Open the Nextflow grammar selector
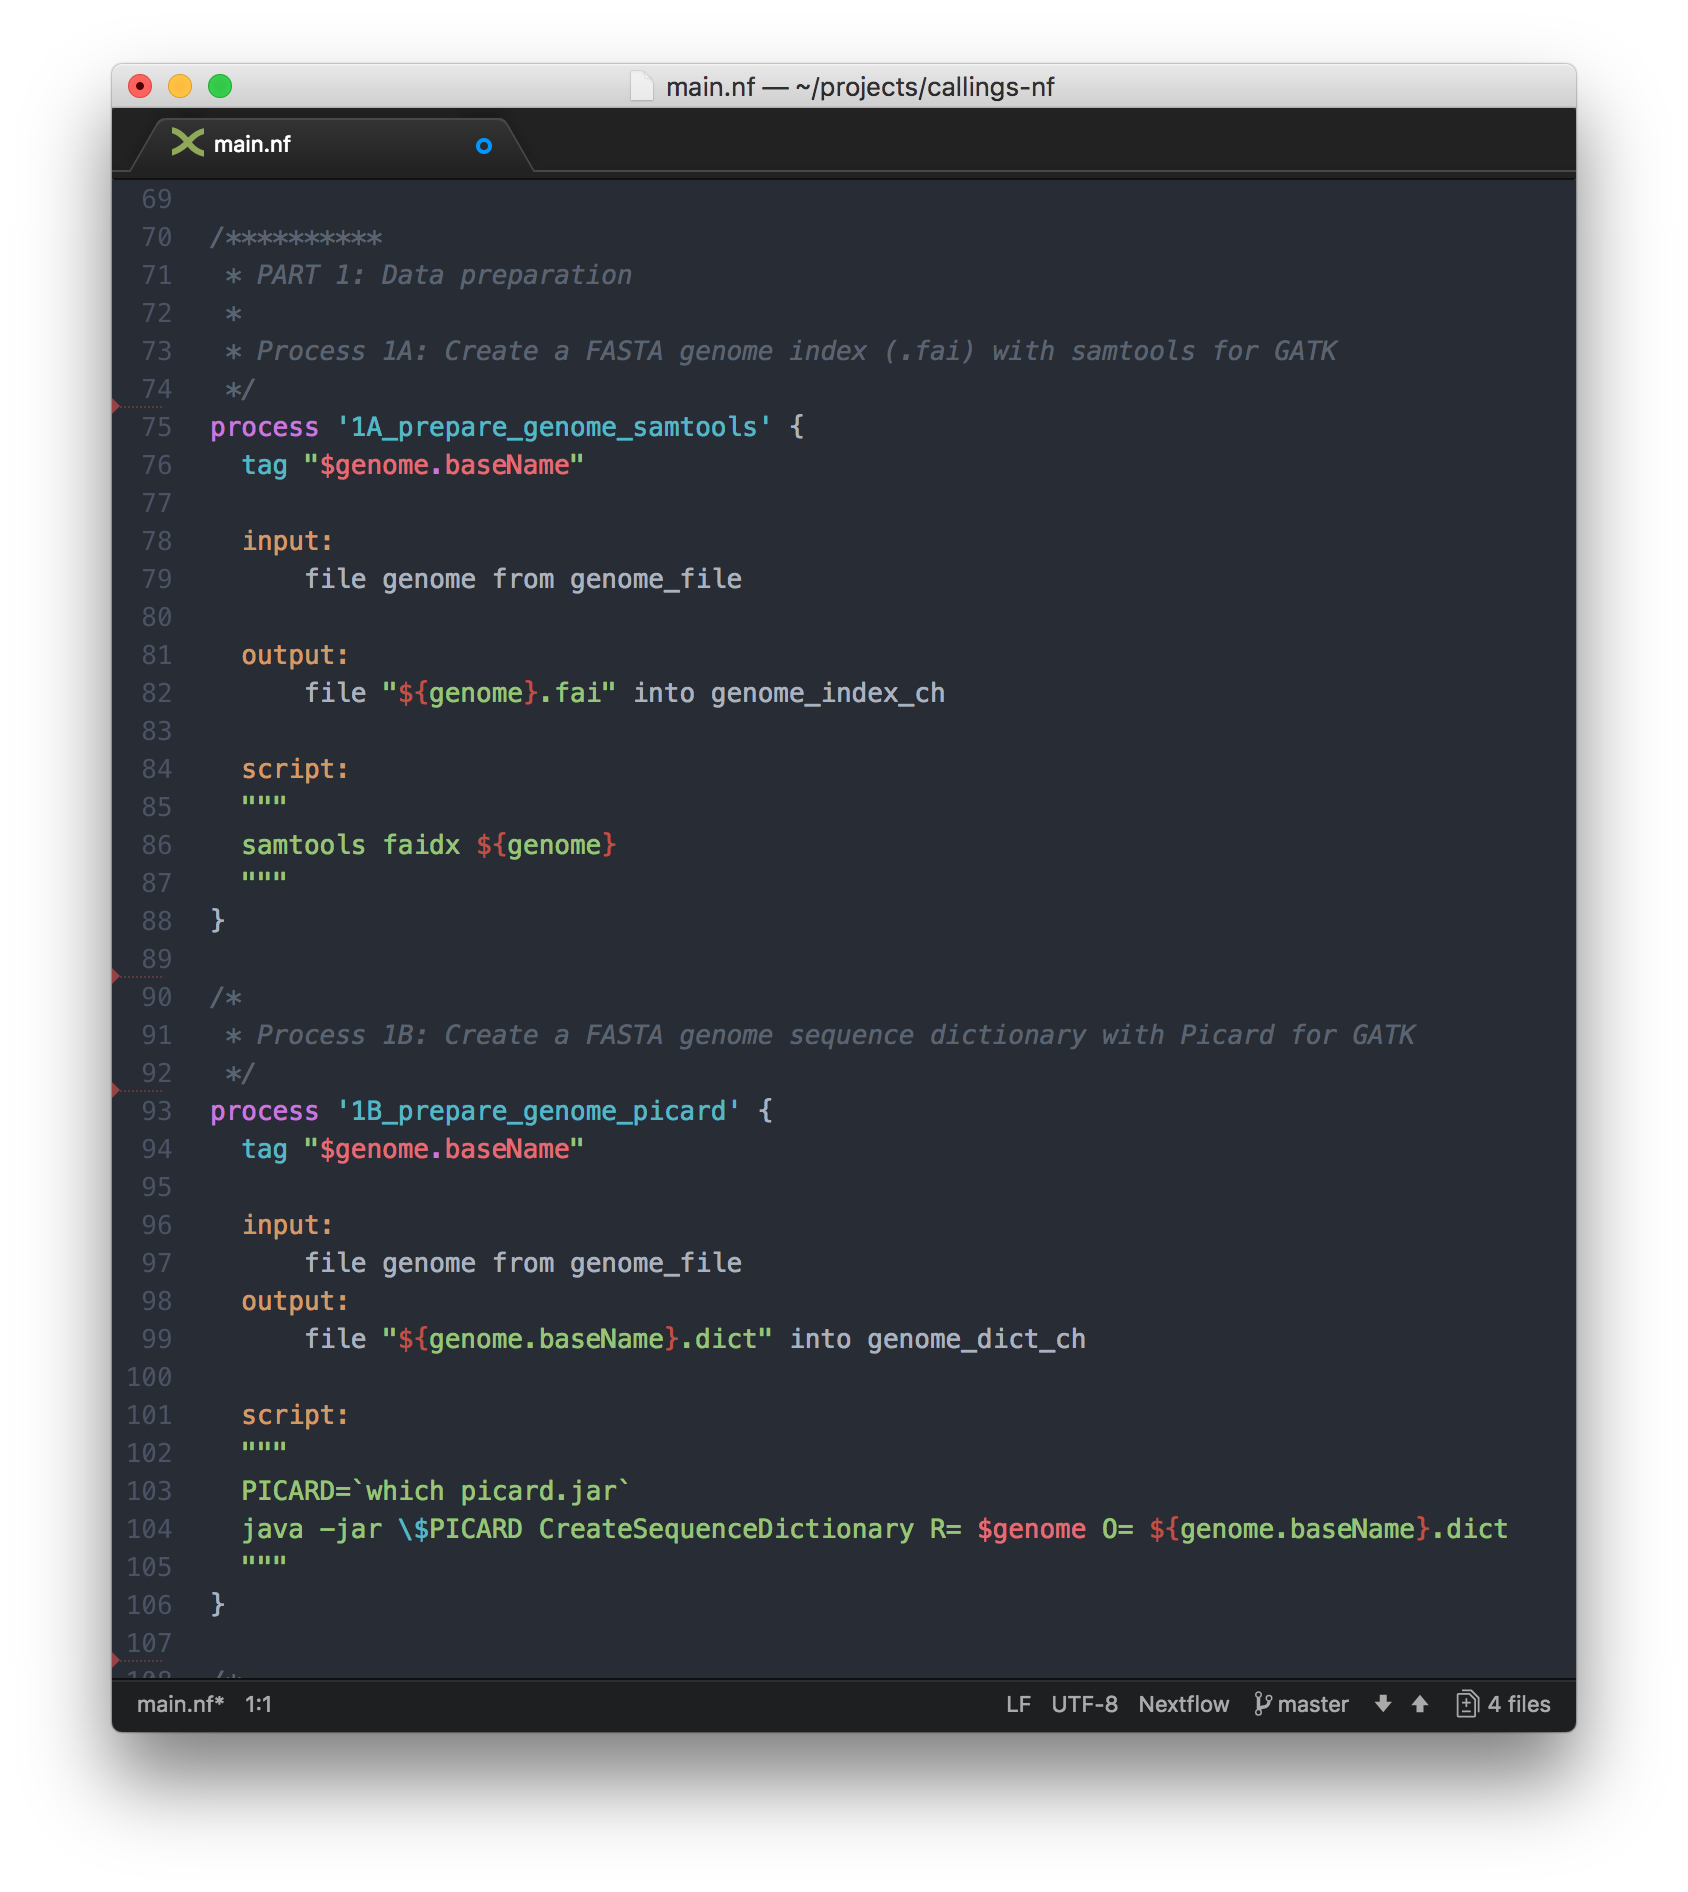 [x=1184, y=1704]
